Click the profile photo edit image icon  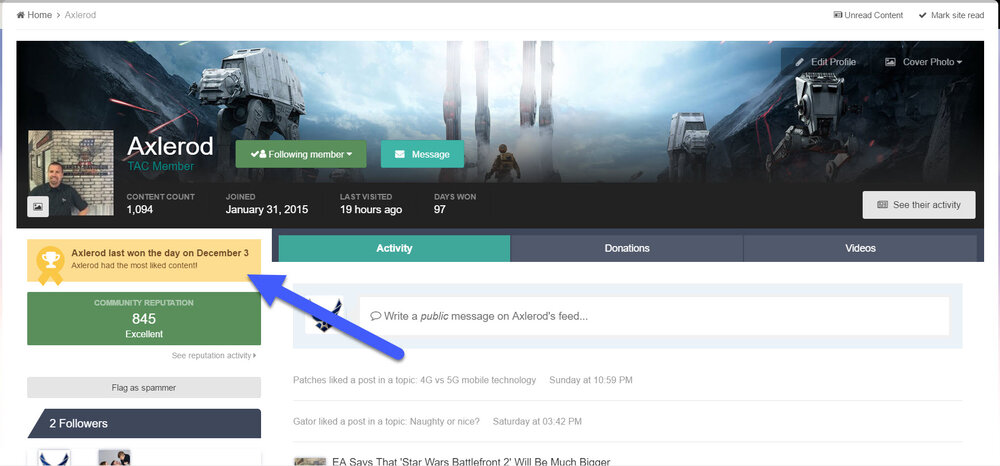[x=38, y=207]
